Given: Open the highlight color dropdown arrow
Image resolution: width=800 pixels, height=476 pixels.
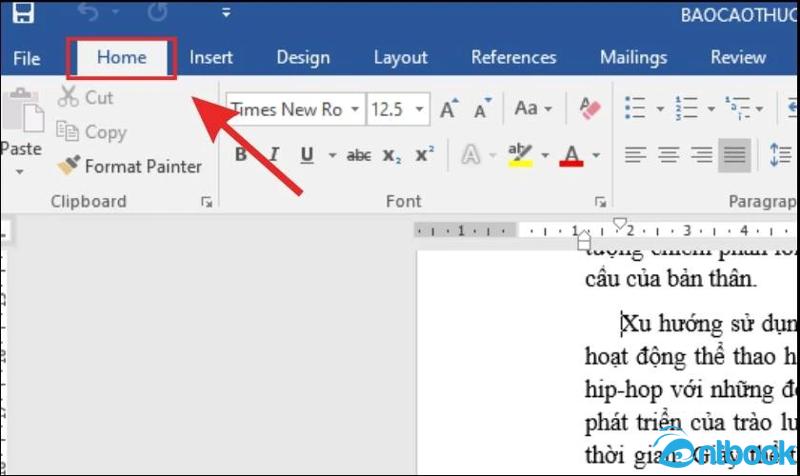Looking at the screenshot, I should tap(545, 155).
